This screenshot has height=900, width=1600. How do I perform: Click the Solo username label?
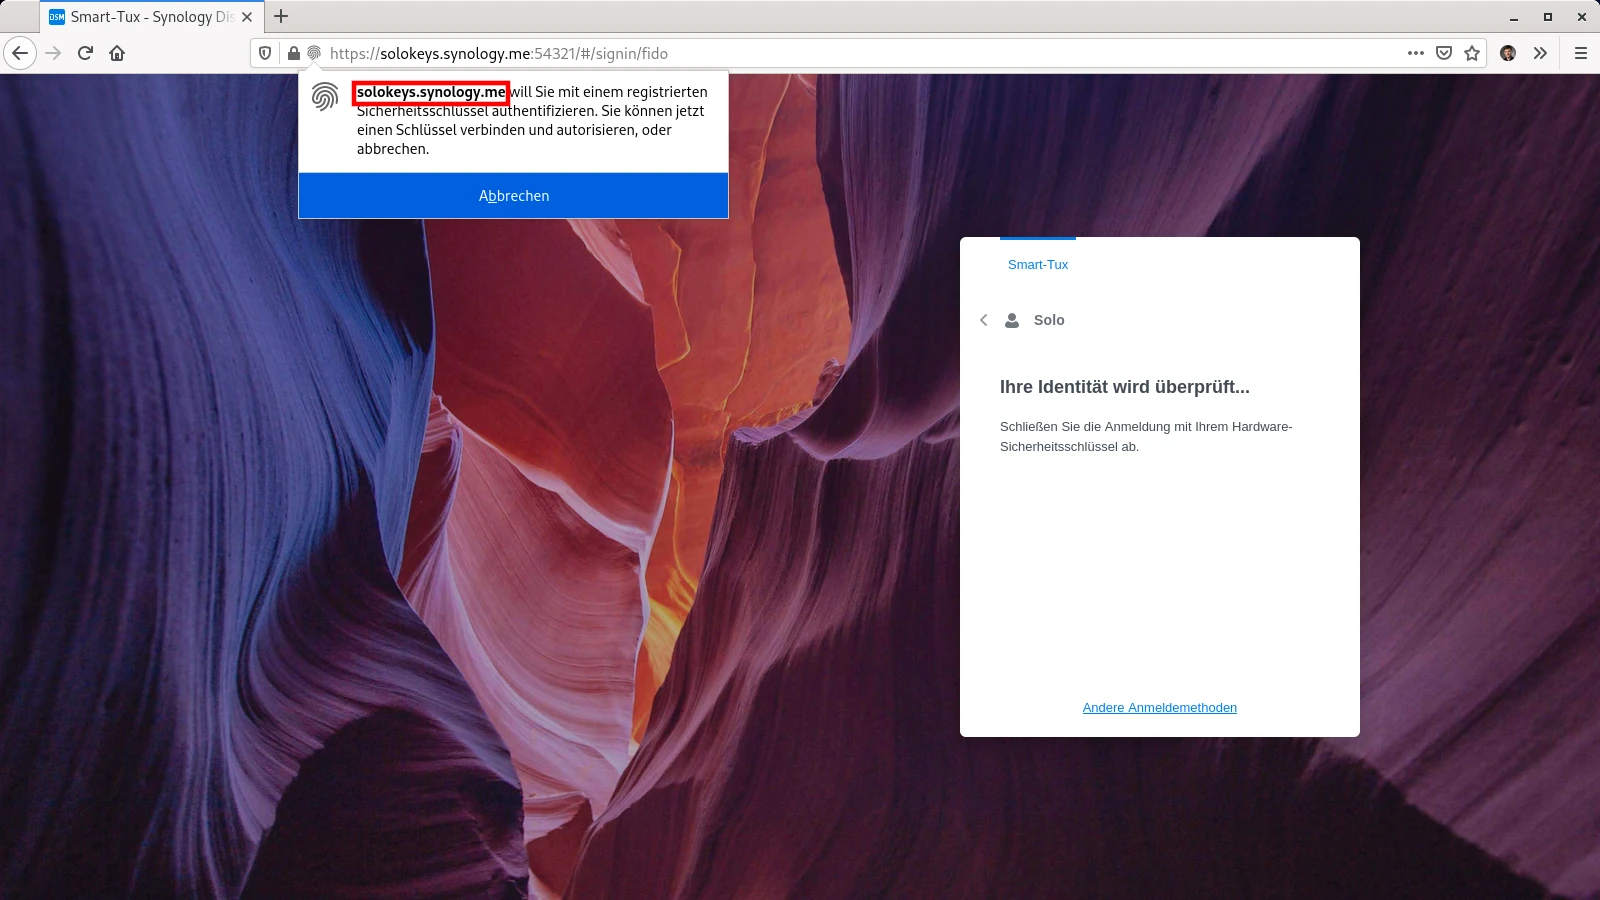click(1049, 320)
